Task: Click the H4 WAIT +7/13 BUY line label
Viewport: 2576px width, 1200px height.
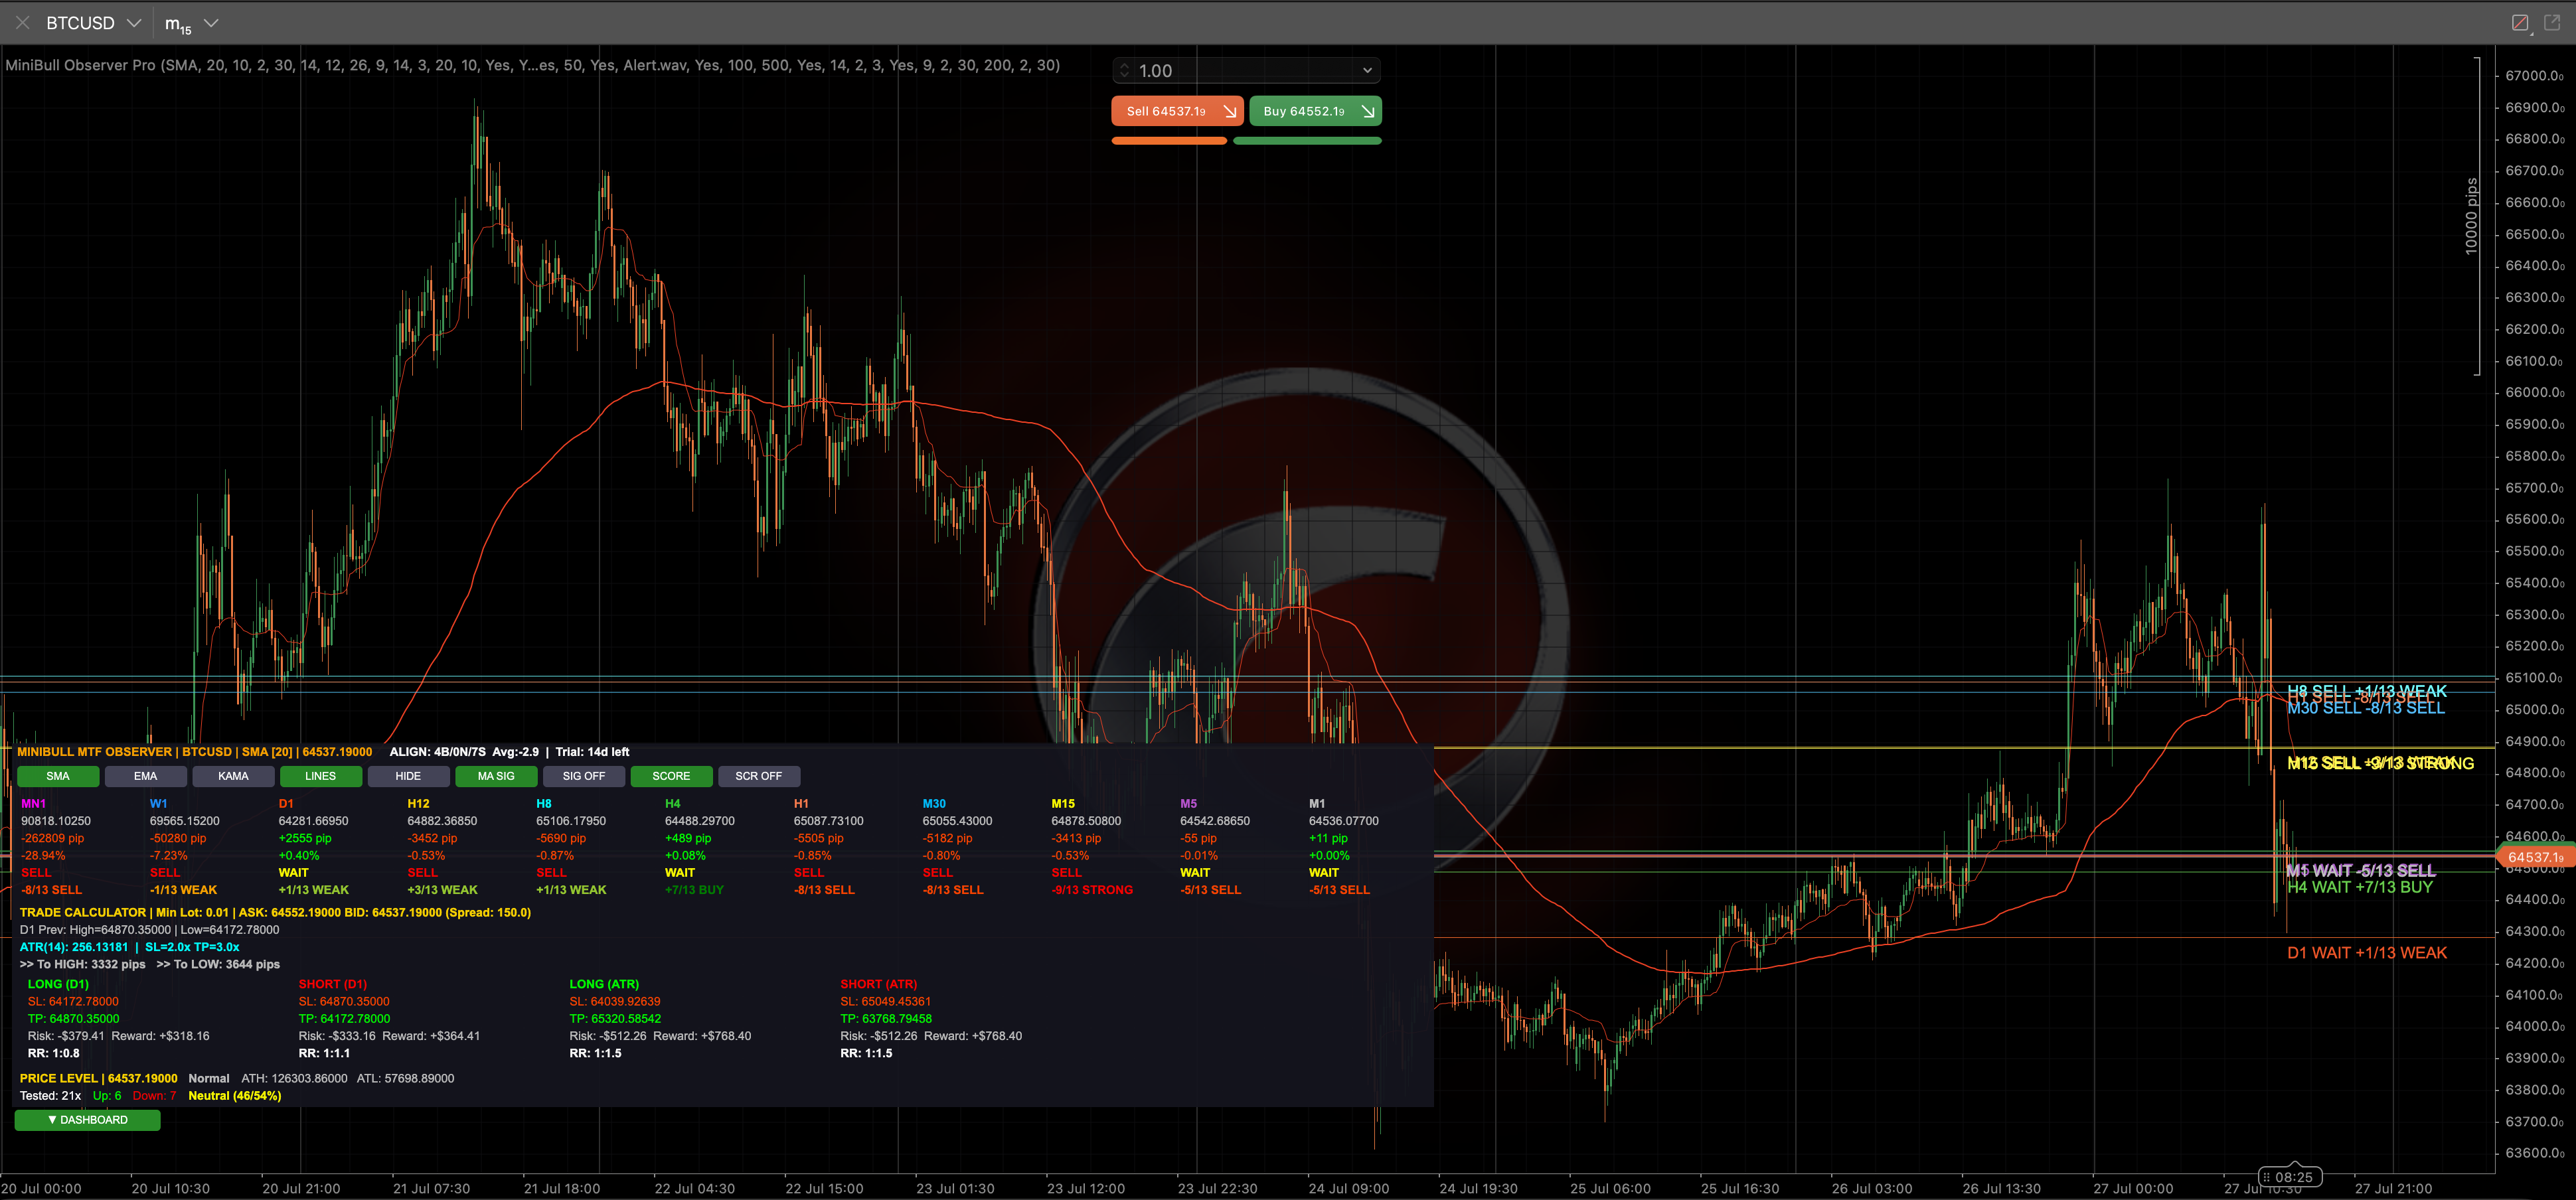Action: 2360,887
